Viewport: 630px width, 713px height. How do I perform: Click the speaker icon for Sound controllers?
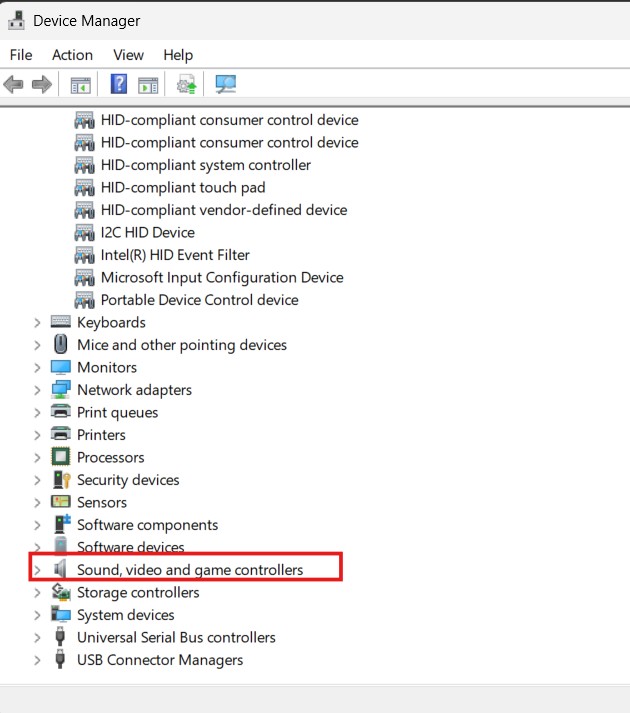point(61,570)
